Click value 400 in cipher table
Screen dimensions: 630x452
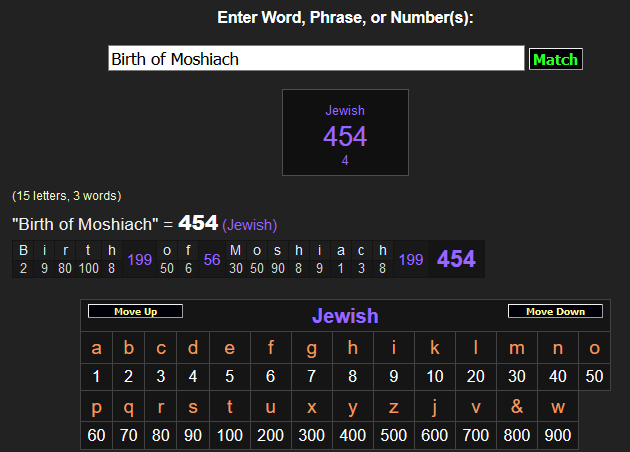(353, 435)
